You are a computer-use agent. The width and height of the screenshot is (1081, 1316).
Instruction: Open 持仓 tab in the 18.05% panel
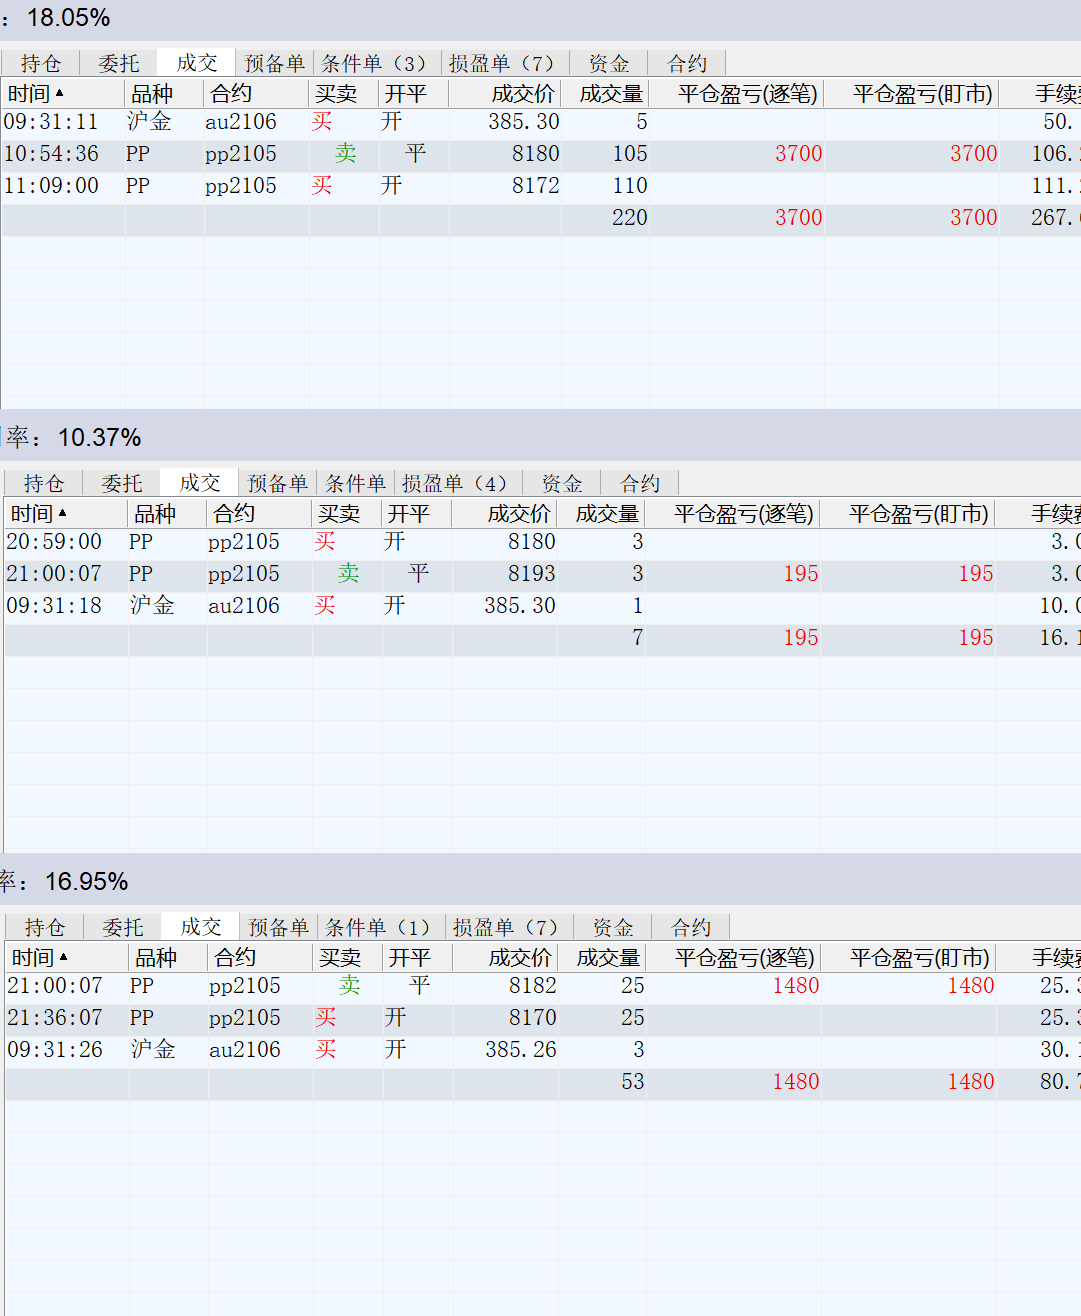tap(41, 64)
